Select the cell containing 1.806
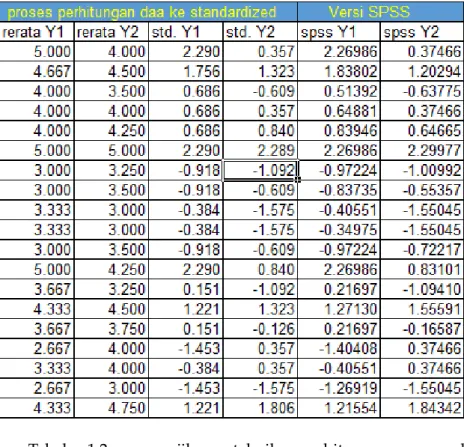Screen dimensions: 464x447 coord(260,408)
